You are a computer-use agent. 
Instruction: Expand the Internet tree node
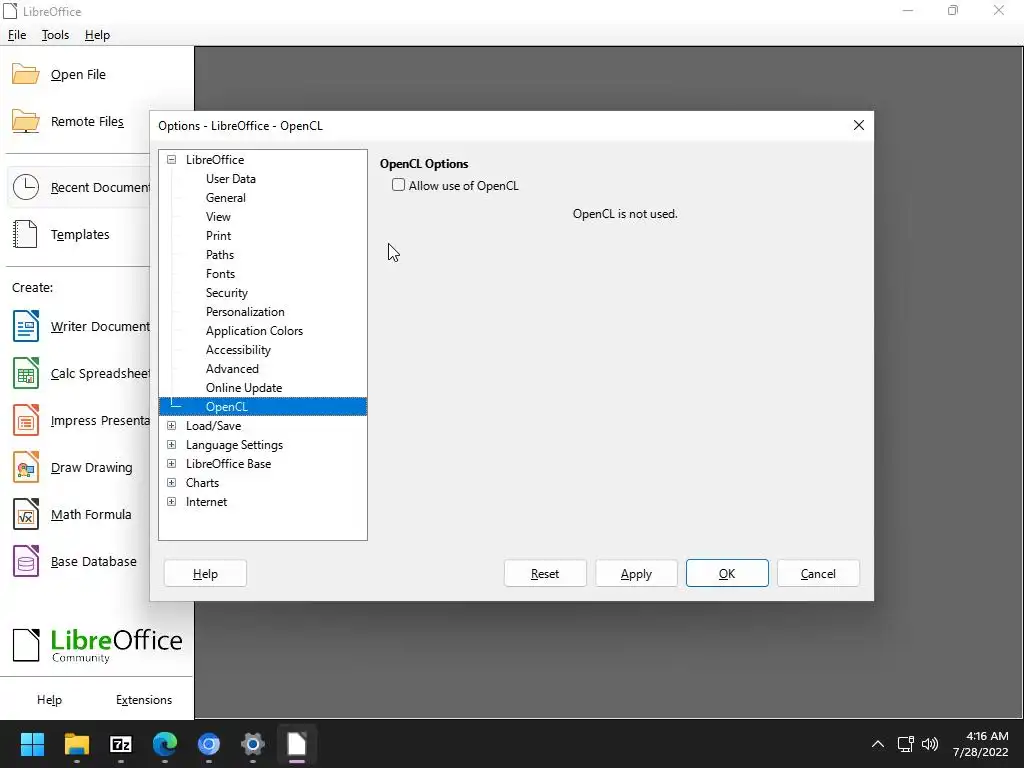171,502
